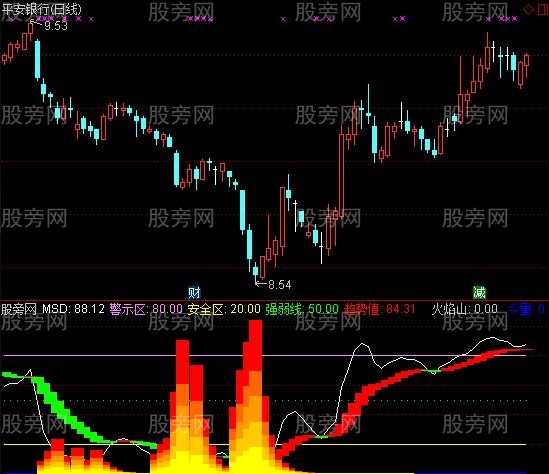Click the red divider between chart panels

[274, 300]
